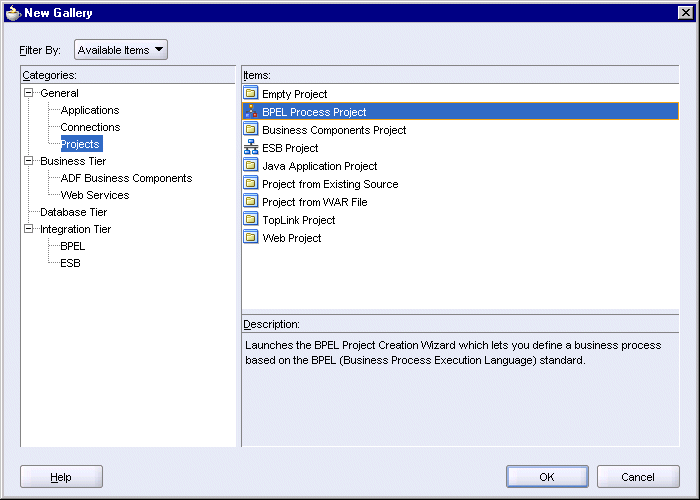Click the coffee cup icon in title bar
Image resolution: width=700 pixels, height=500 pixels.
point(13,12)
